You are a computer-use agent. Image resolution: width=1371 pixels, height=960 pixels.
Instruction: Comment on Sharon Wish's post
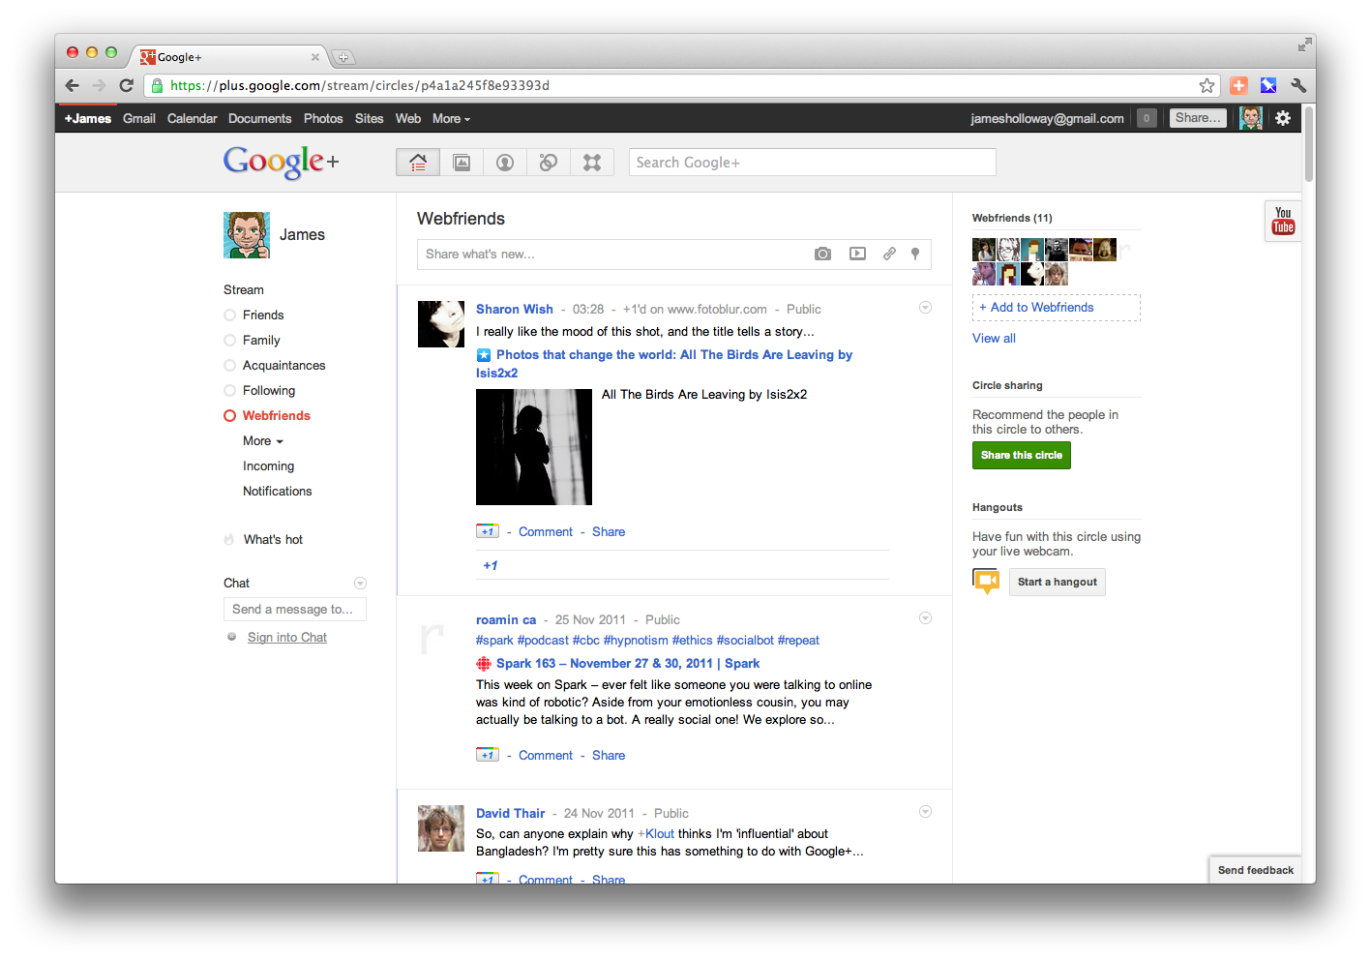pyautogui.click(x=545, y=532)
